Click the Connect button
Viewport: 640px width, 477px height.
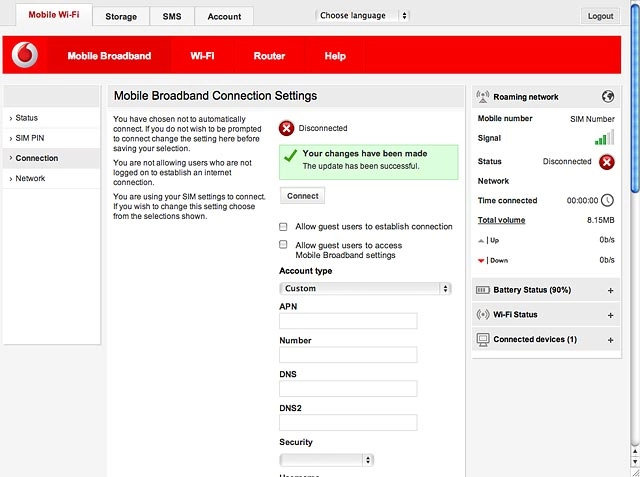(x=302, y=196)
